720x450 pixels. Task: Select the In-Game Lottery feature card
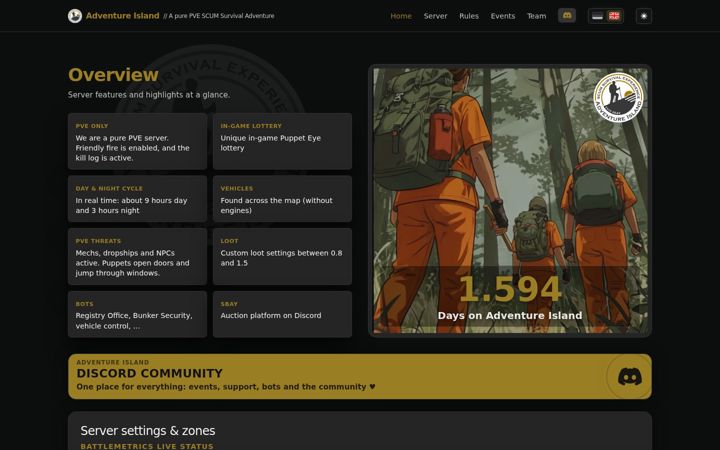[x=282, y=141]
